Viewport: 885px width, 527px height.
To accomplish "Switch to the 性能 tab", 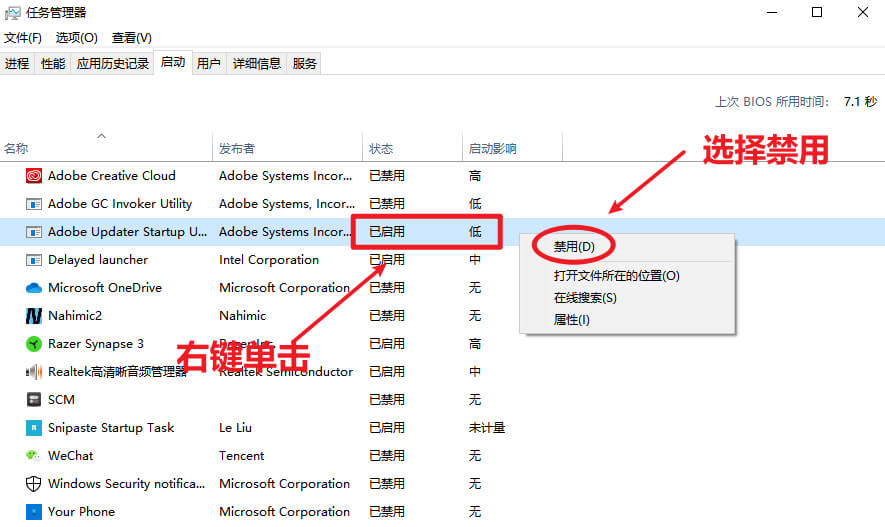I will coord(53,63).
